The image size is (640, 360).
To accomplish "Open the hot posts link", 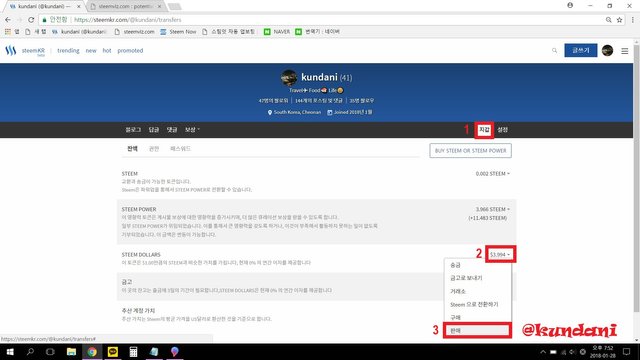I will point(107,51).
